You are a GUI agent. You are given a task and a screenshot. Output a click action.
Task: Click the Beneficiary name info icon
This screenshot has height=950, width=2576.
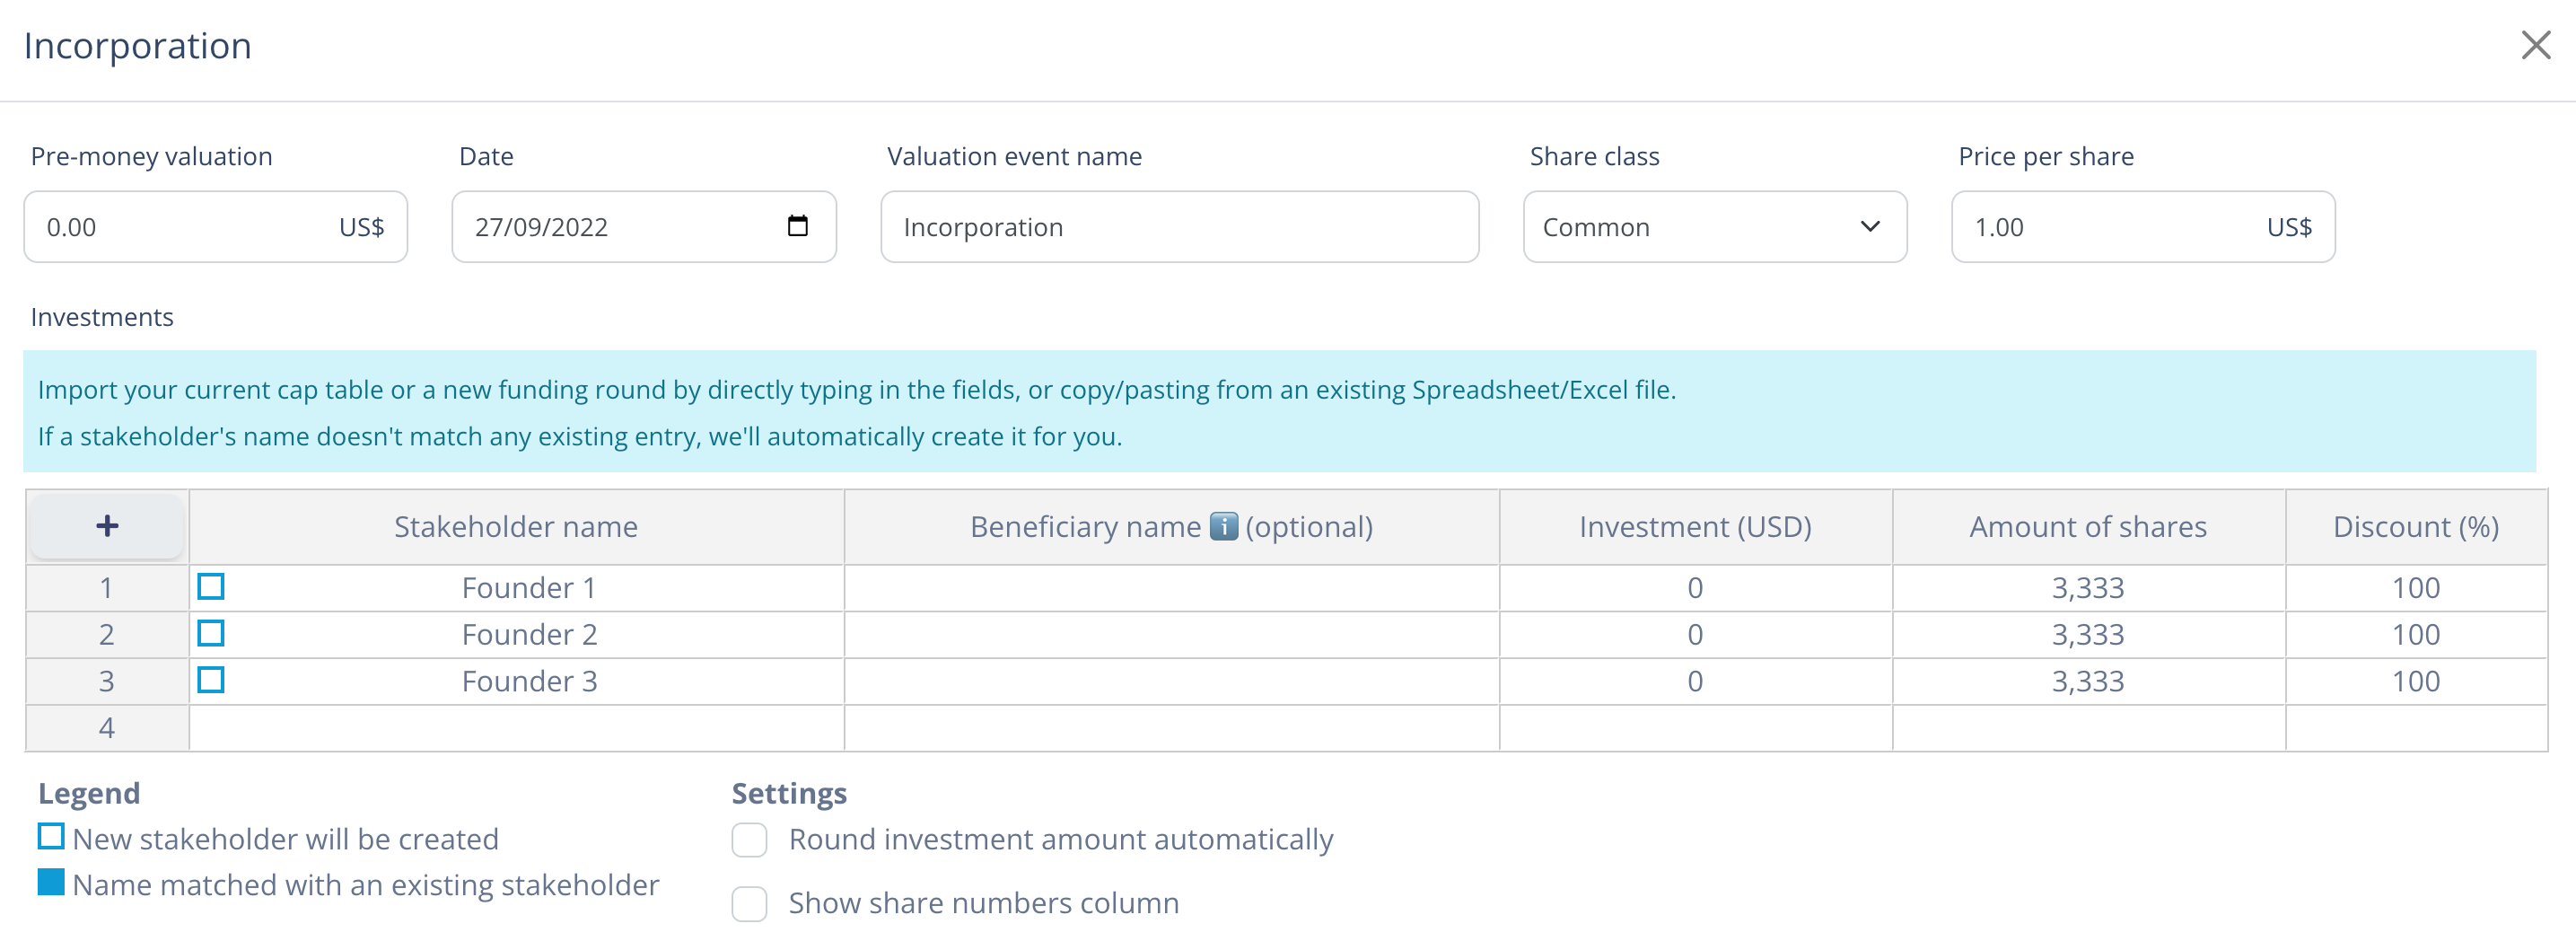click(1223, 526)
